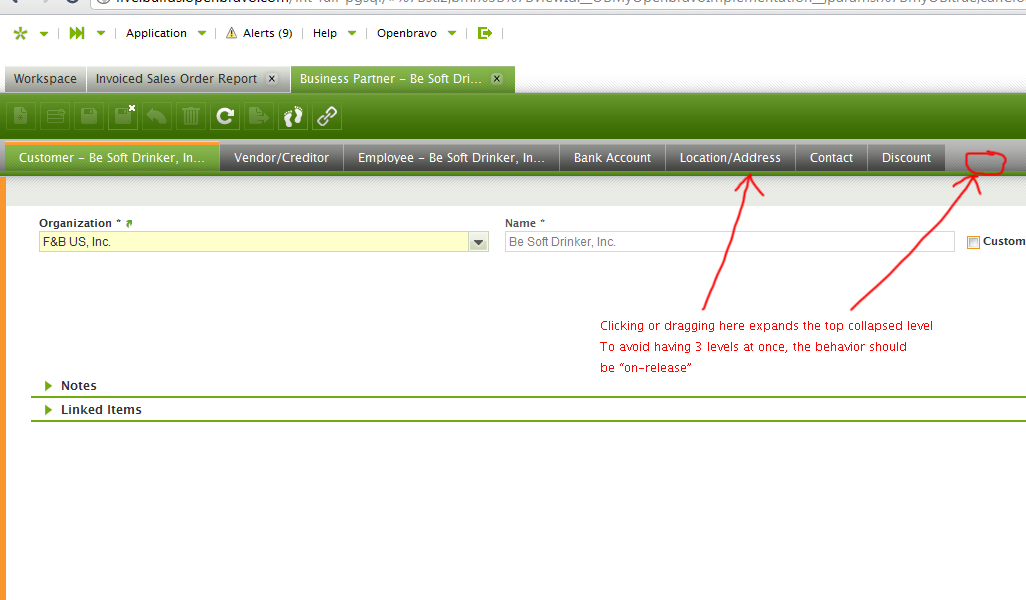1026x600 pixels.
Task: Click the trash delete toolbar icon
Action: tap(190, 116)
